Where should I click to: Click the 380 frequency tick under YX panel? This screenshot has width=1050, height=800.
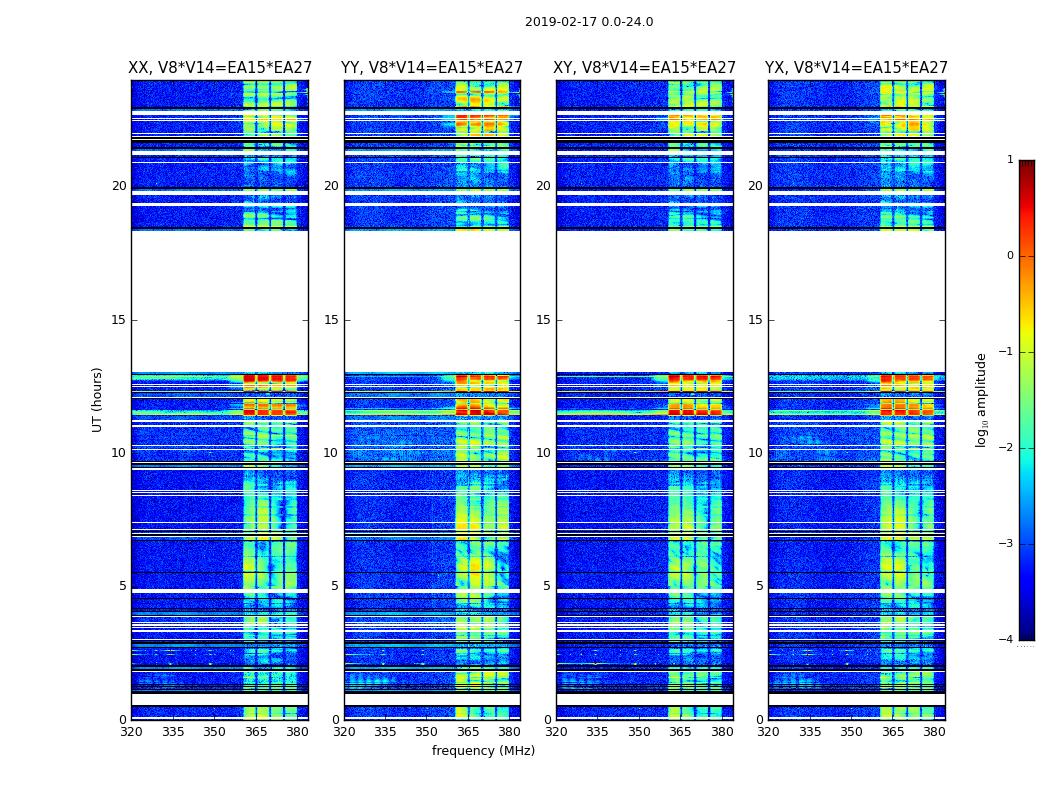(934, 732)
